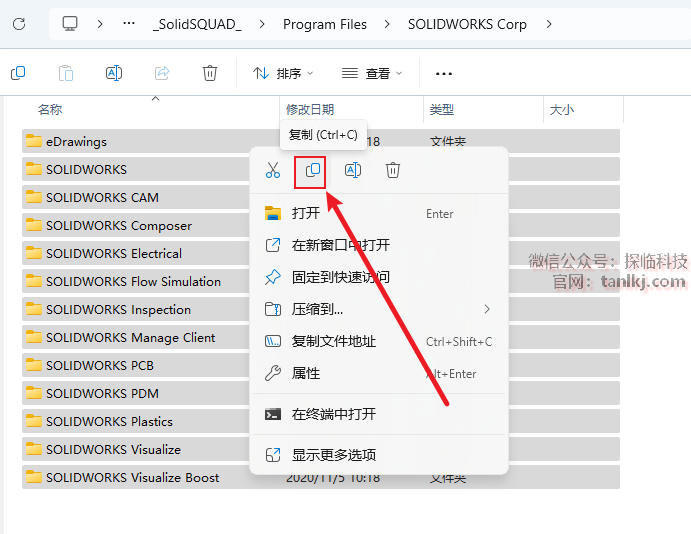Click the toolbar Rename icon
Viewport: 691px width, 534px height.
(x=114, y=73)
